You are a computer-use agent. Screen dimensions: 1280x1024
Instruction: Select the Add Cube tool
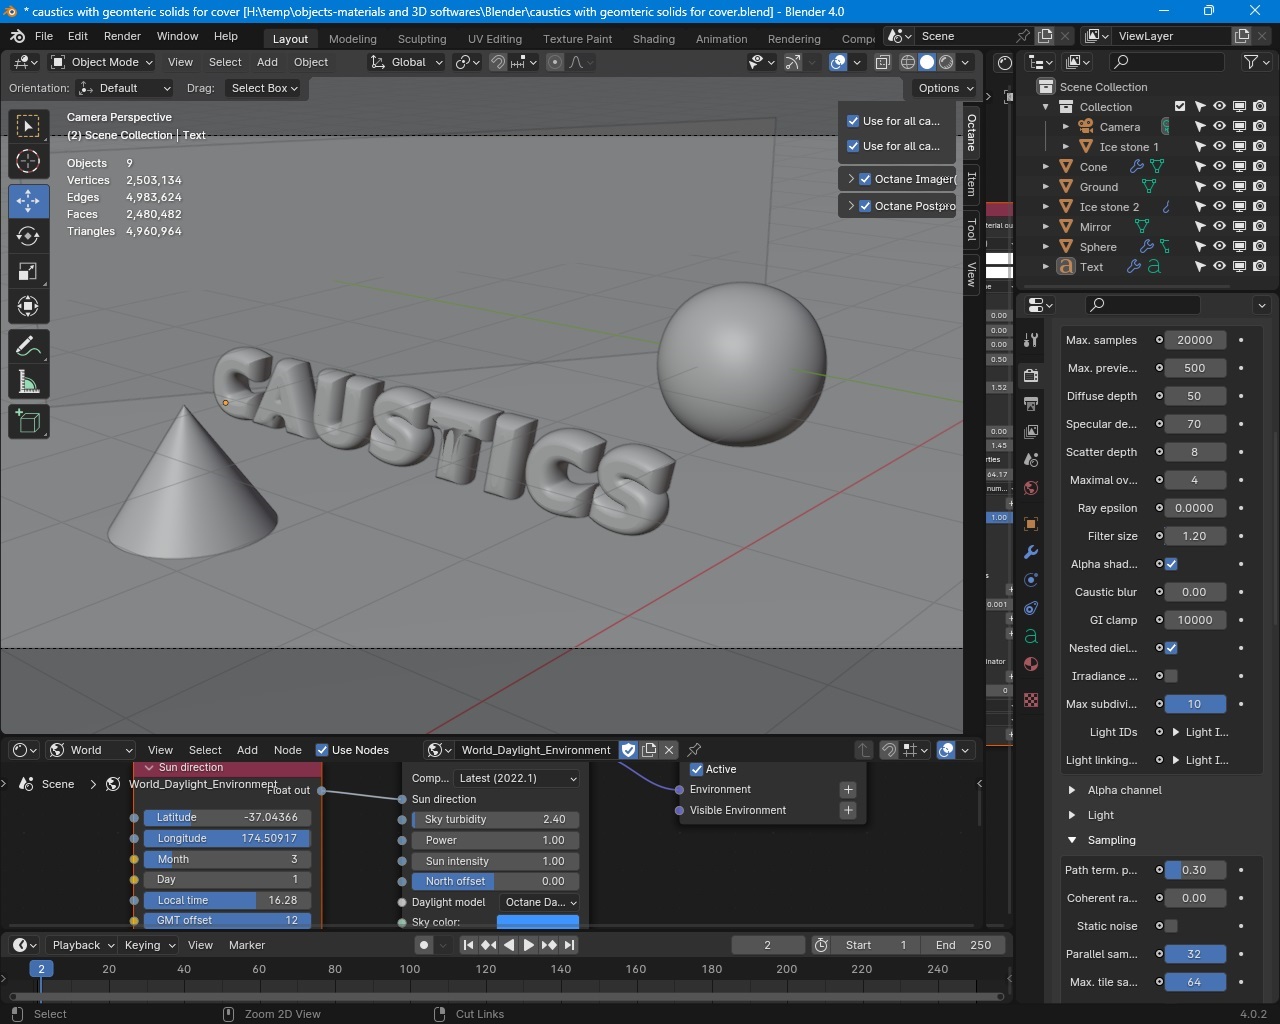click(28, 422)
